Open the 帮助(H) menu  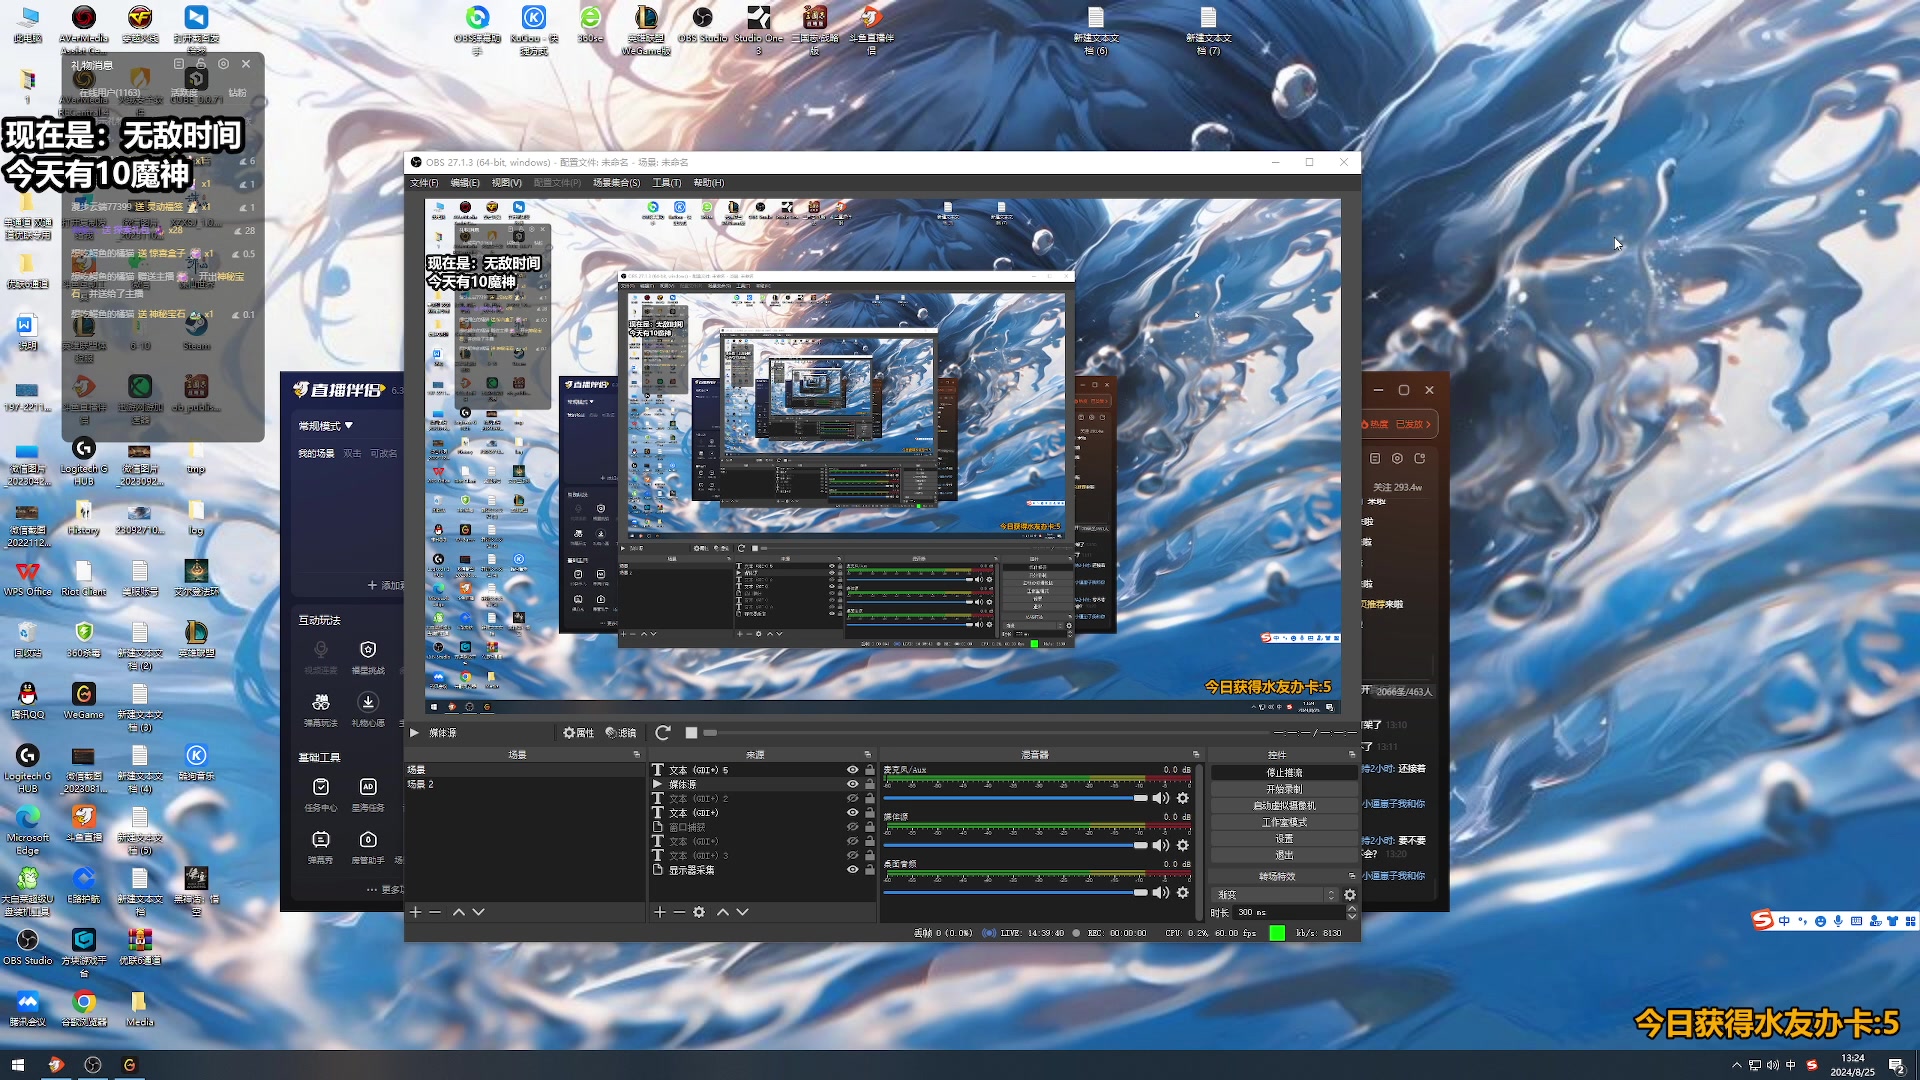708,183
